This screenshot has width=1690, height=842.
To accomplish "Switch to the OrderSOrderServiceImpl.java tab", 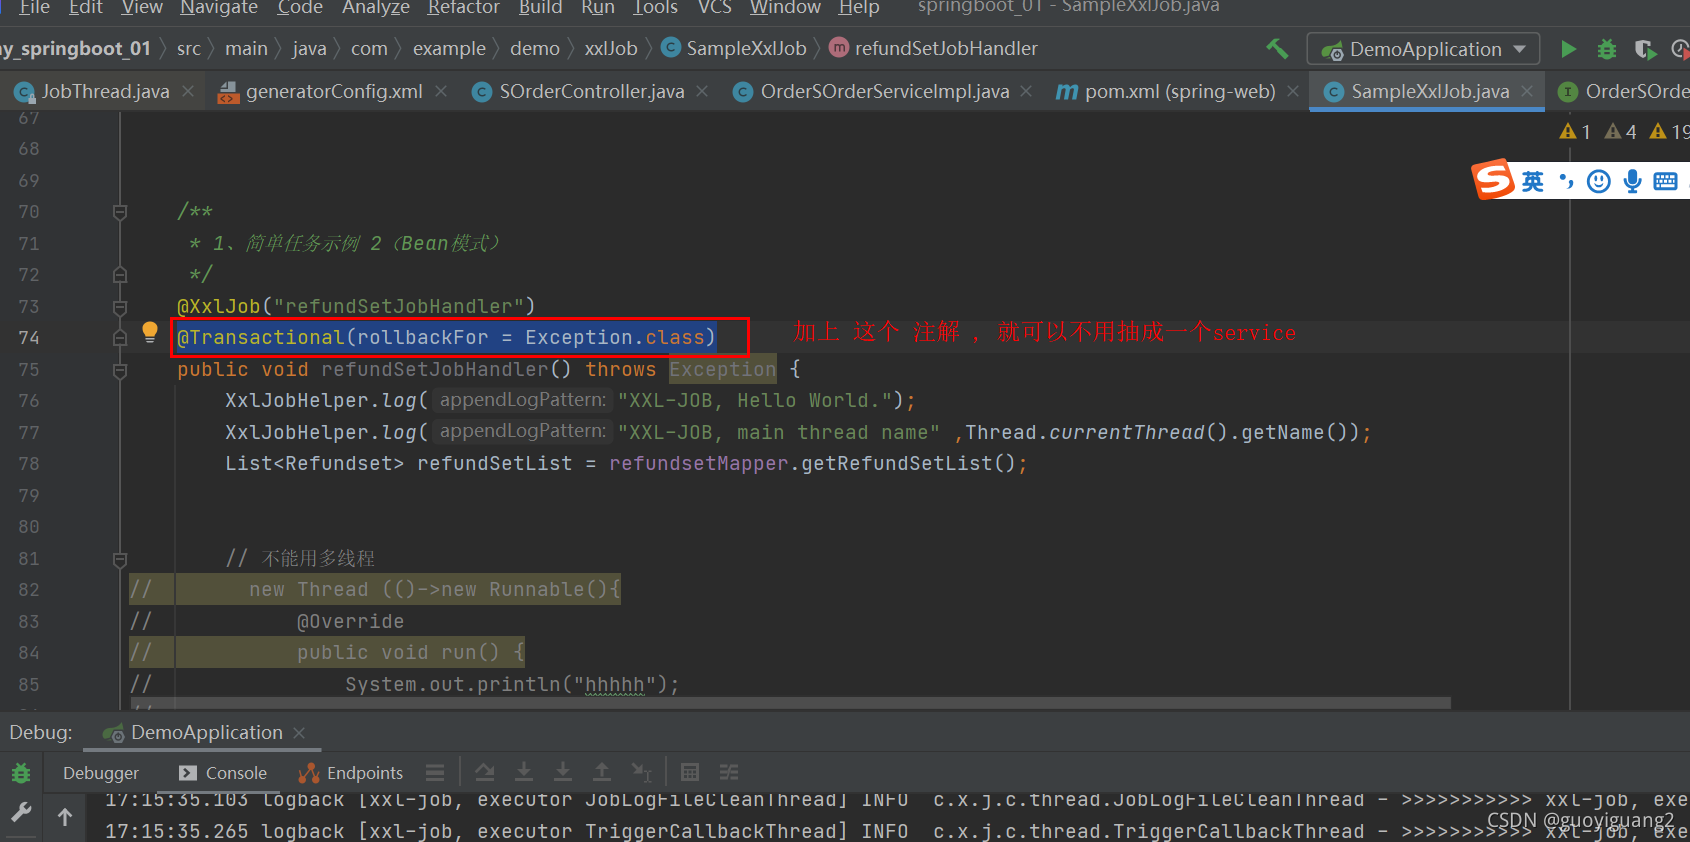I will click(x=885, y=91).
